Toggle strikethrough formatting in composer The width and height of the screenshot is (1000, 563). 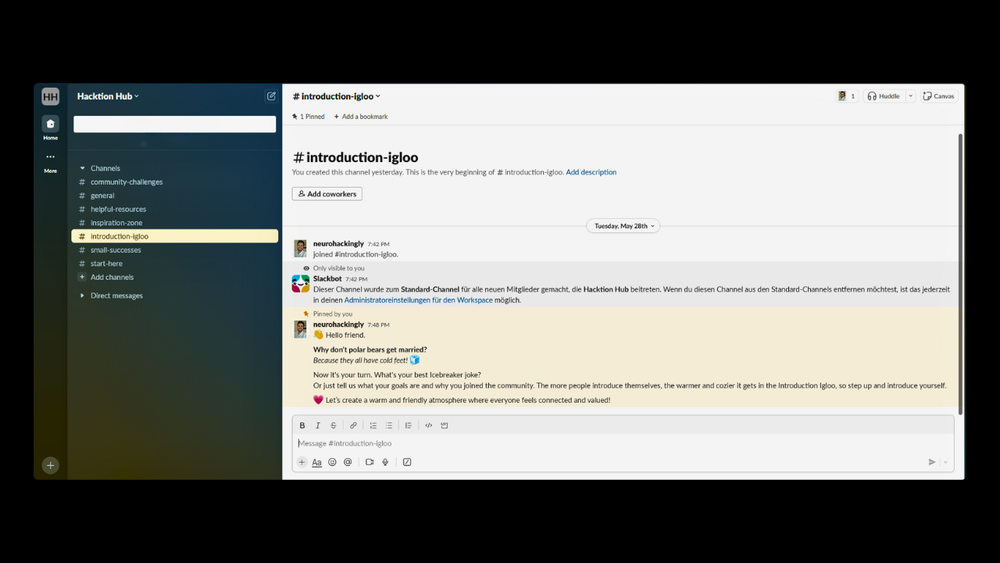point(334,426)
